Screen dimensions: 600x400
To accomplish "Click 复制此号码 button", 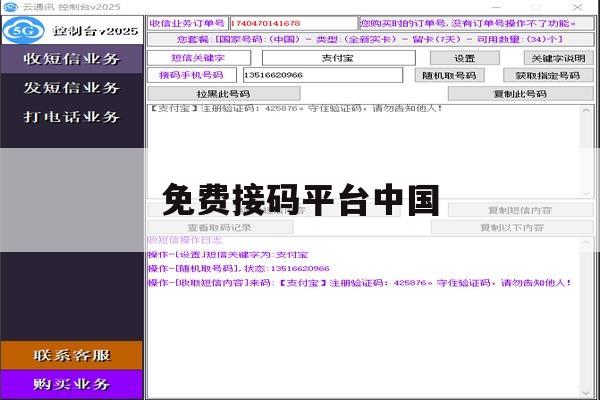I will point(520,94).
